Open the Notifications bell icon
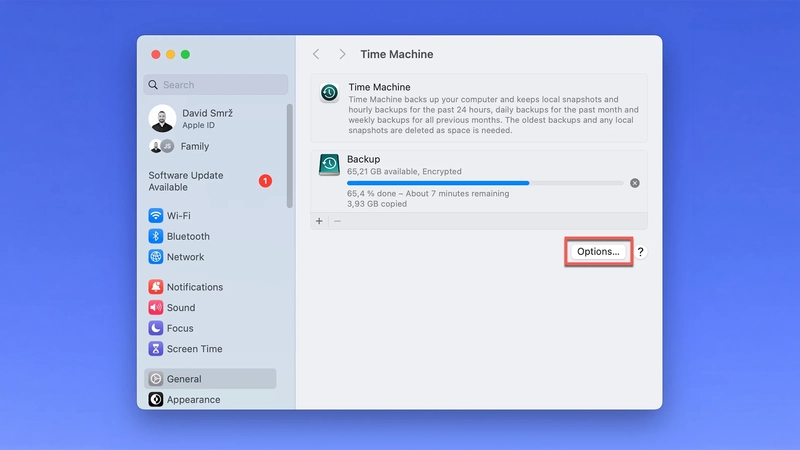The height and width of the screenshot is (450, 800). point(156,287)
